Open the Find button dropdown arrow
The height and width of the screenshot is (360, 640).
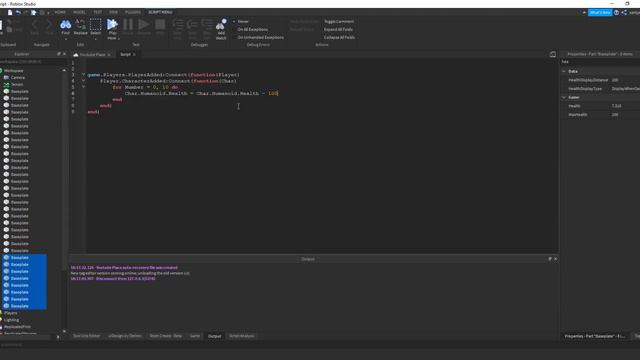coord(65,39)
